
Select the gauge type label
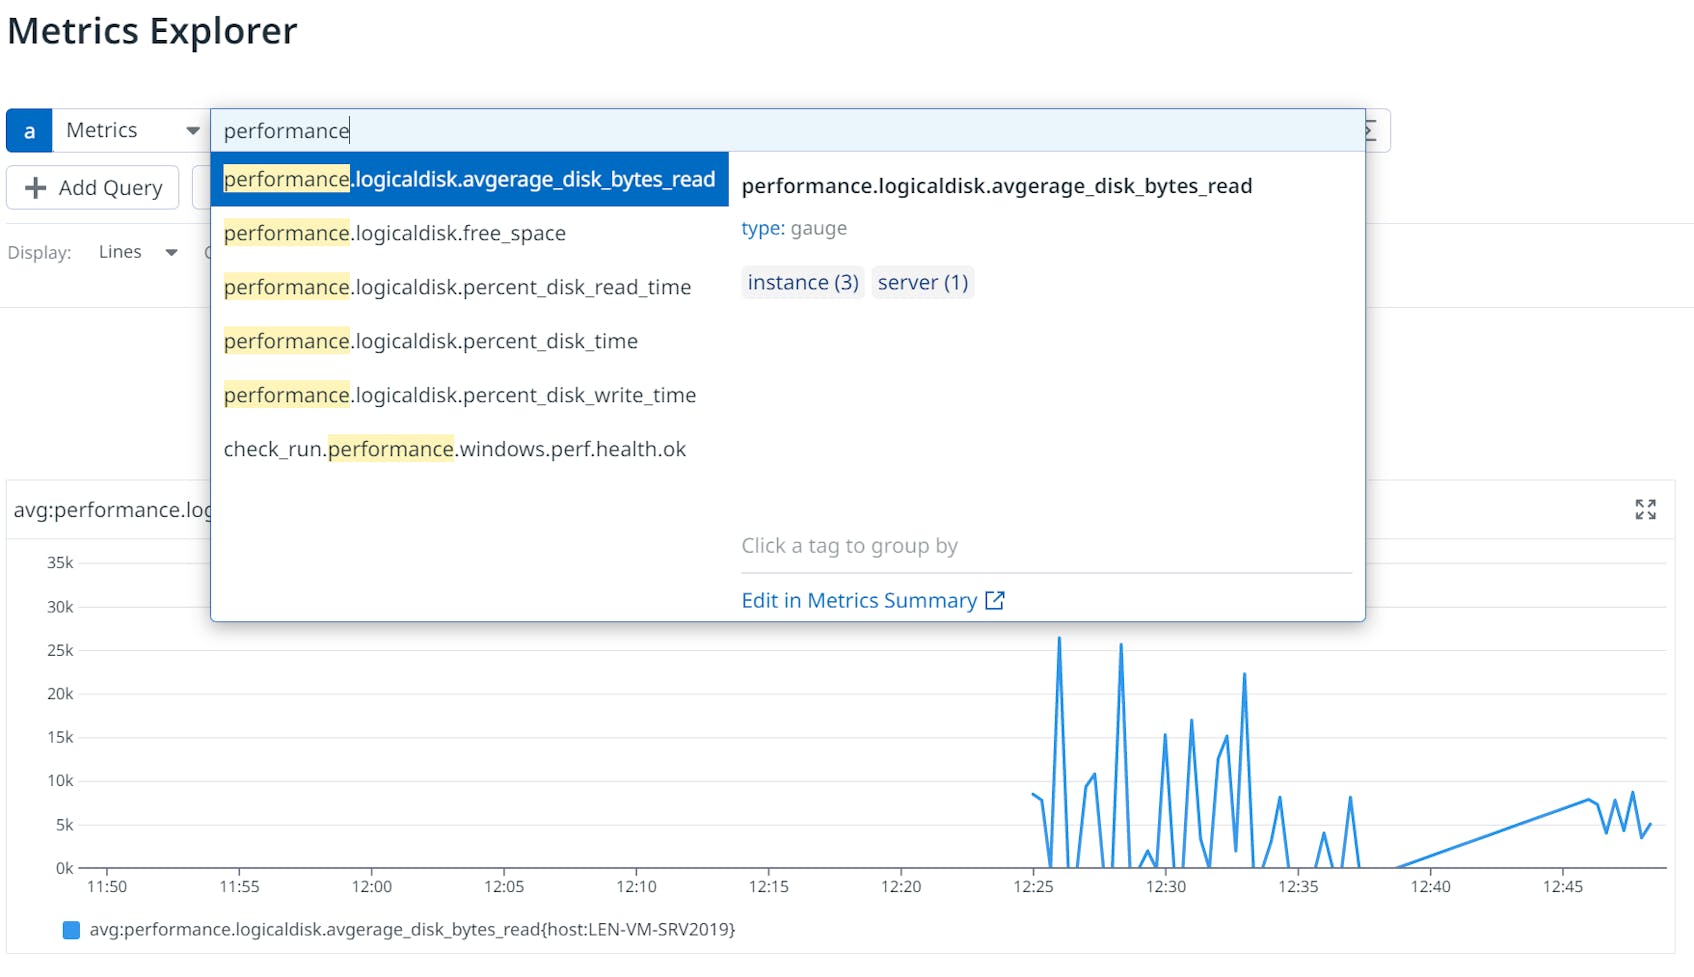819,228
